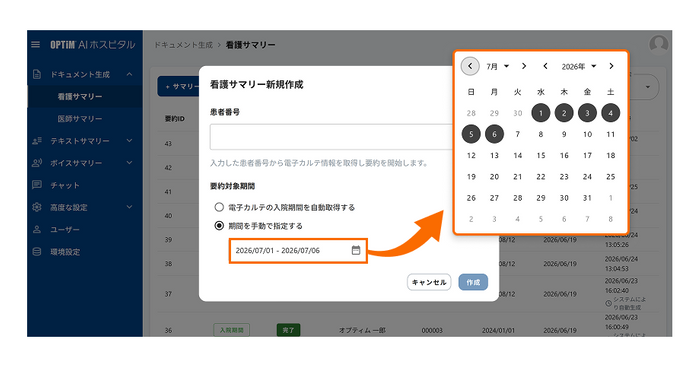This screenshot has height=368, width=700.
Task: Click the user avatar icon at top right
Action: coord(658,45)
